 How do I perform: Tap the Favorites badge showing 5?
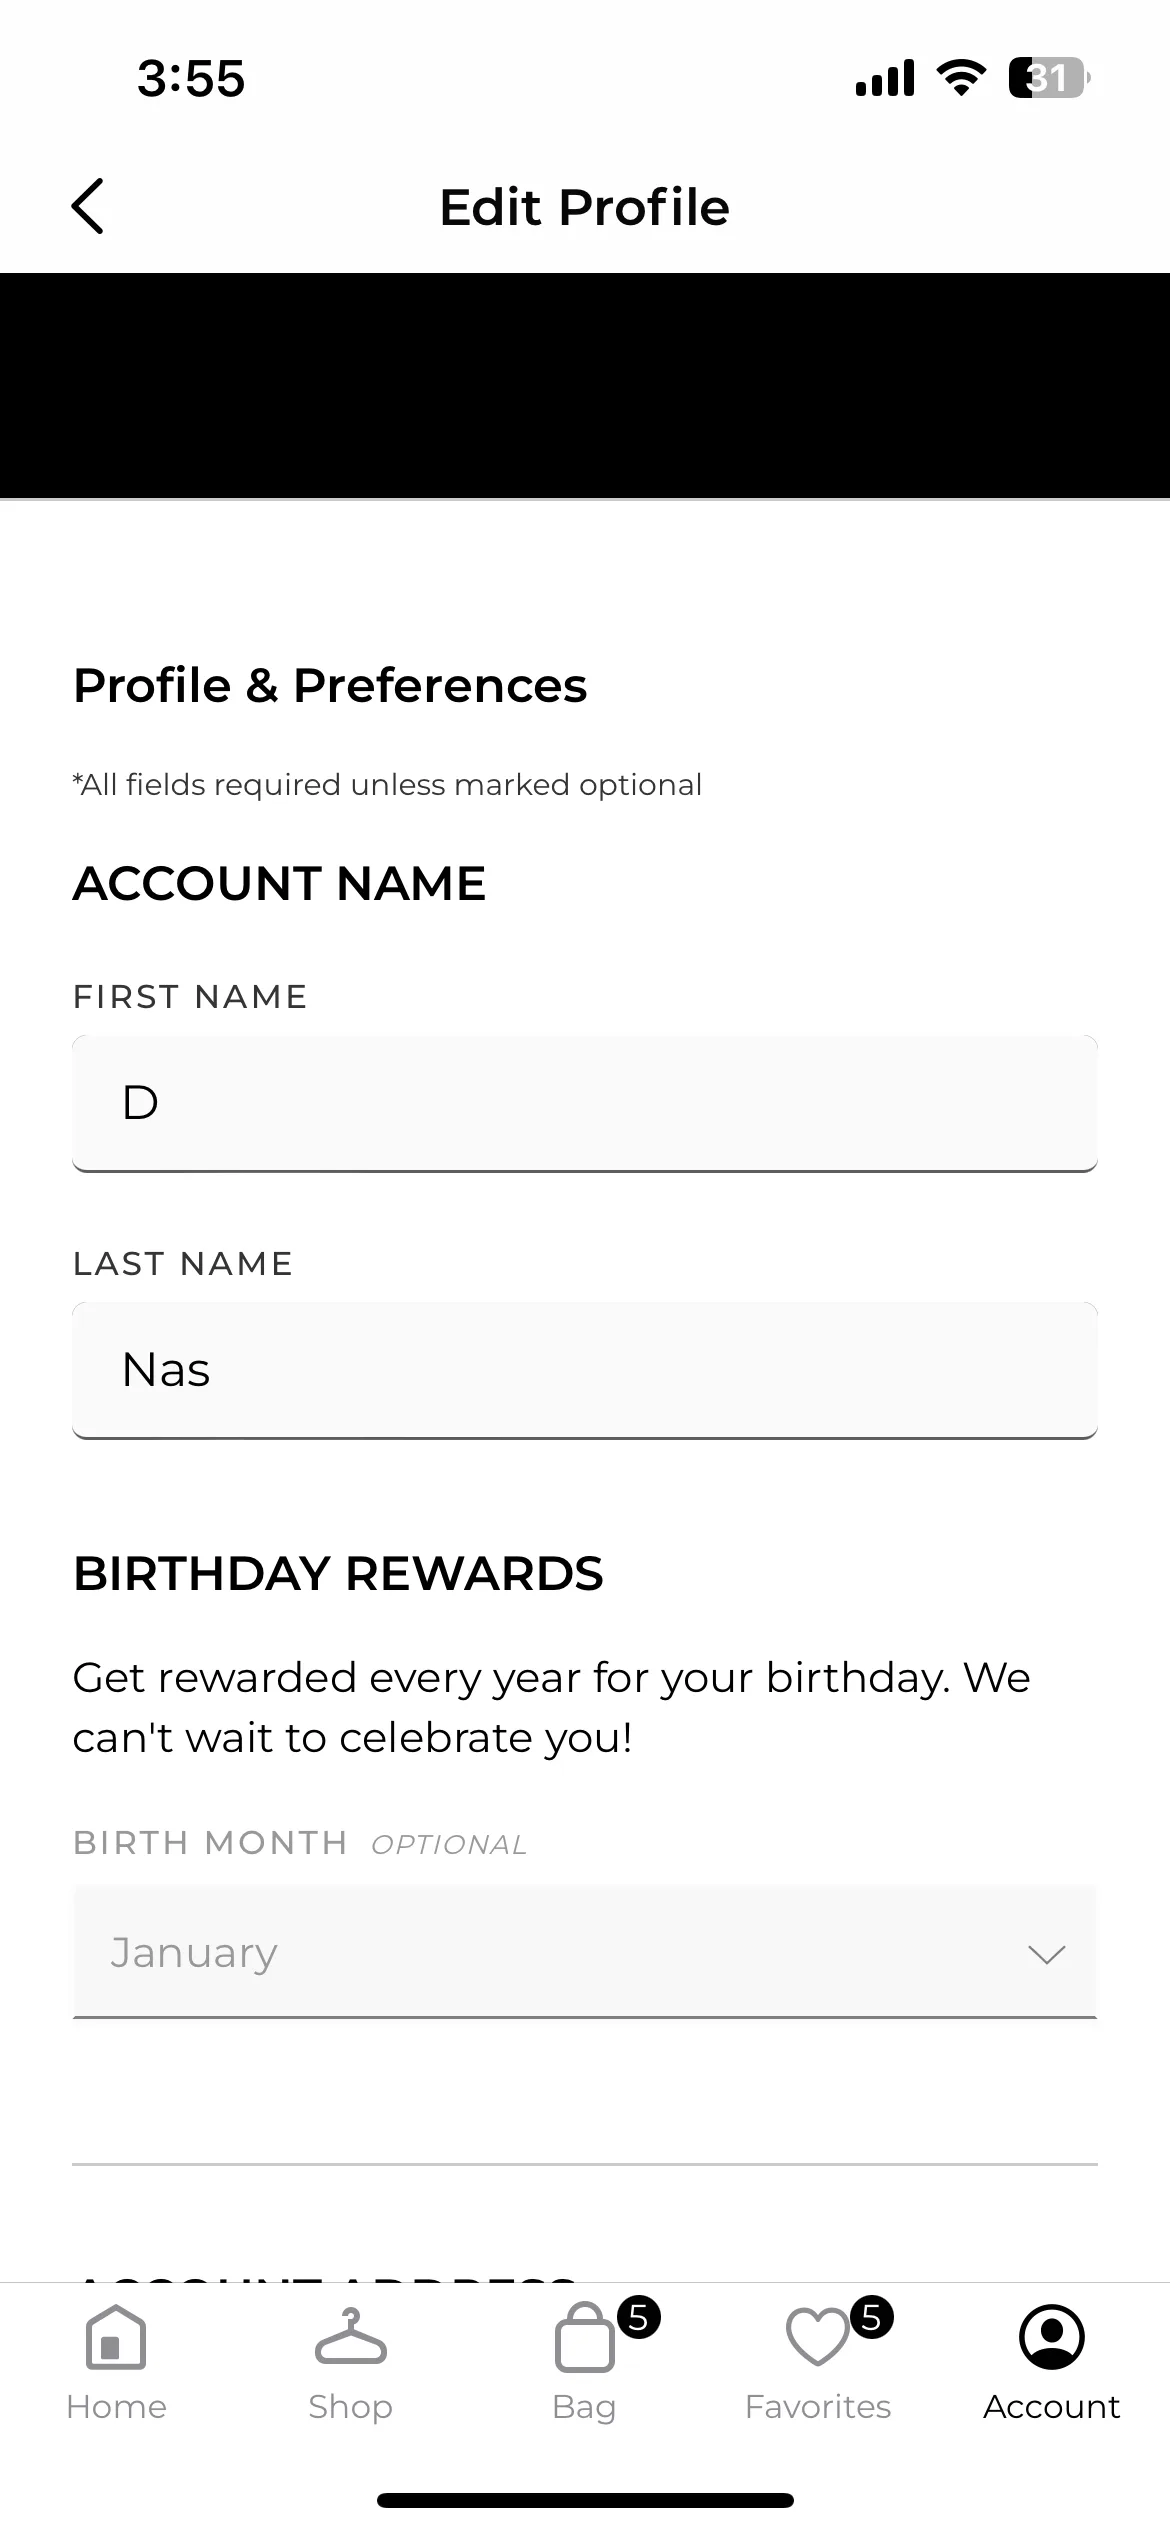coord(872,2316)
